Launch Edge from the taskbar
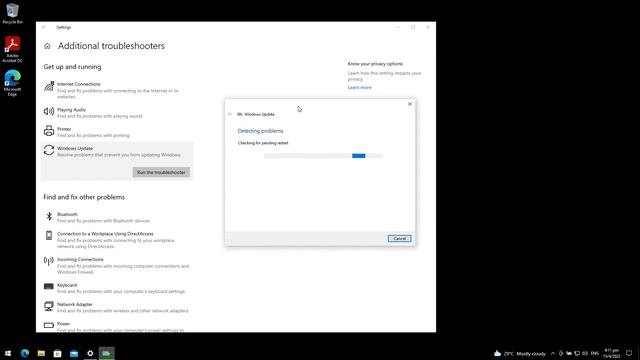The image size is (640, 360). (25, 353)
